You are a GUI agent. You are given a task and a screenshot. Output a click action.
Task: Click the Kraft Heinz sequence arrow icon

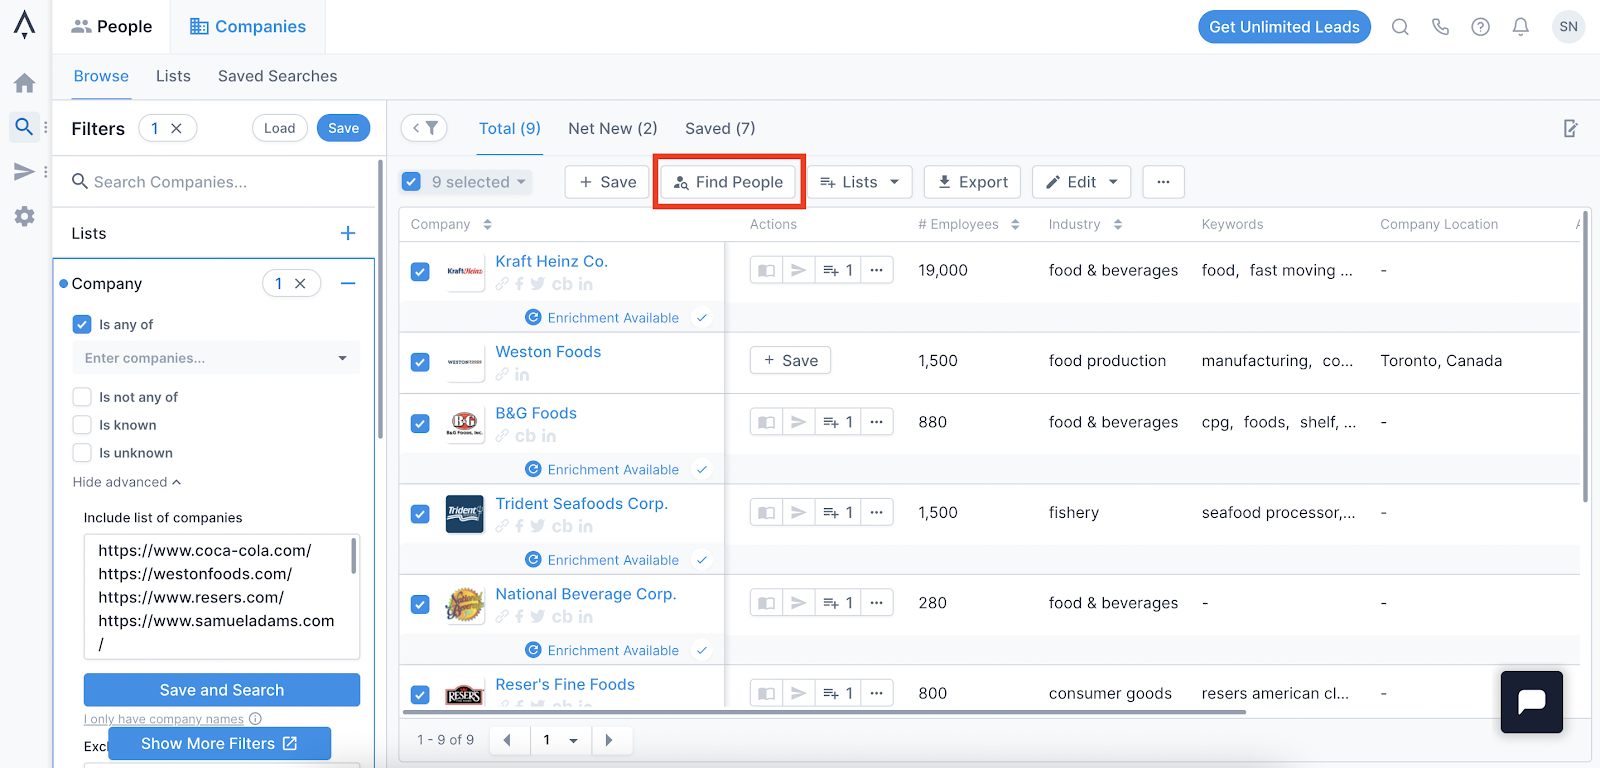click(798, 270)
